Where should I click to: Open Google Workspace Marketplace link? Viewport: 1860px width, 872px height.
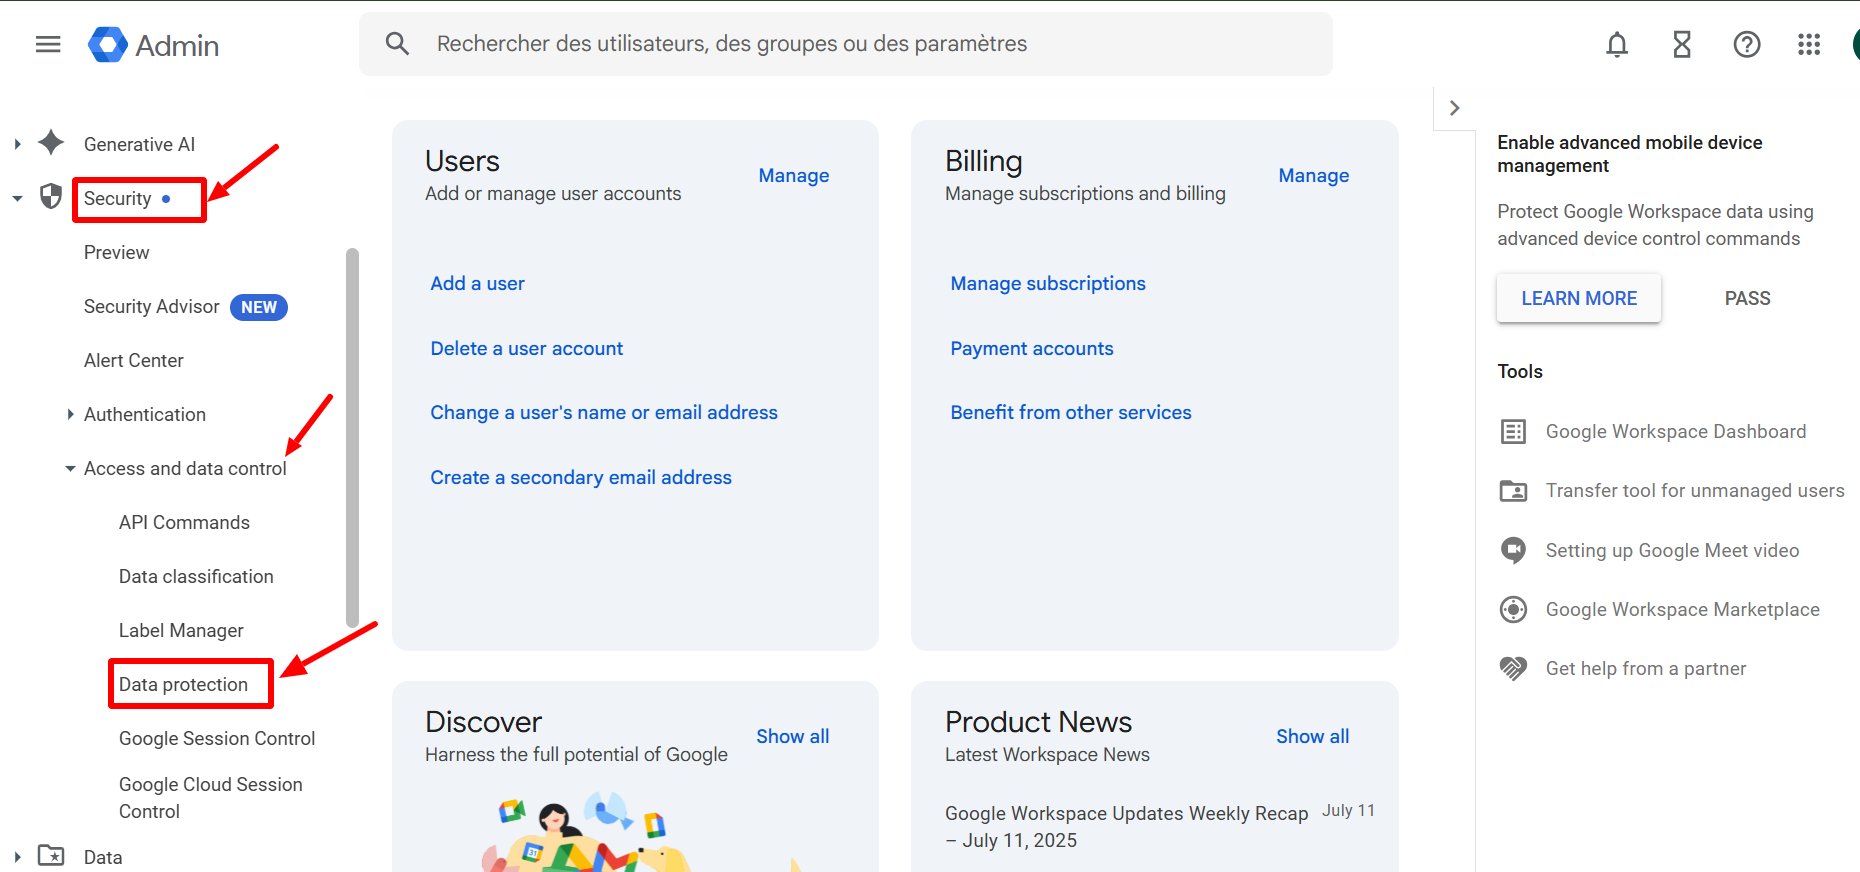[x=1682, y=609]
